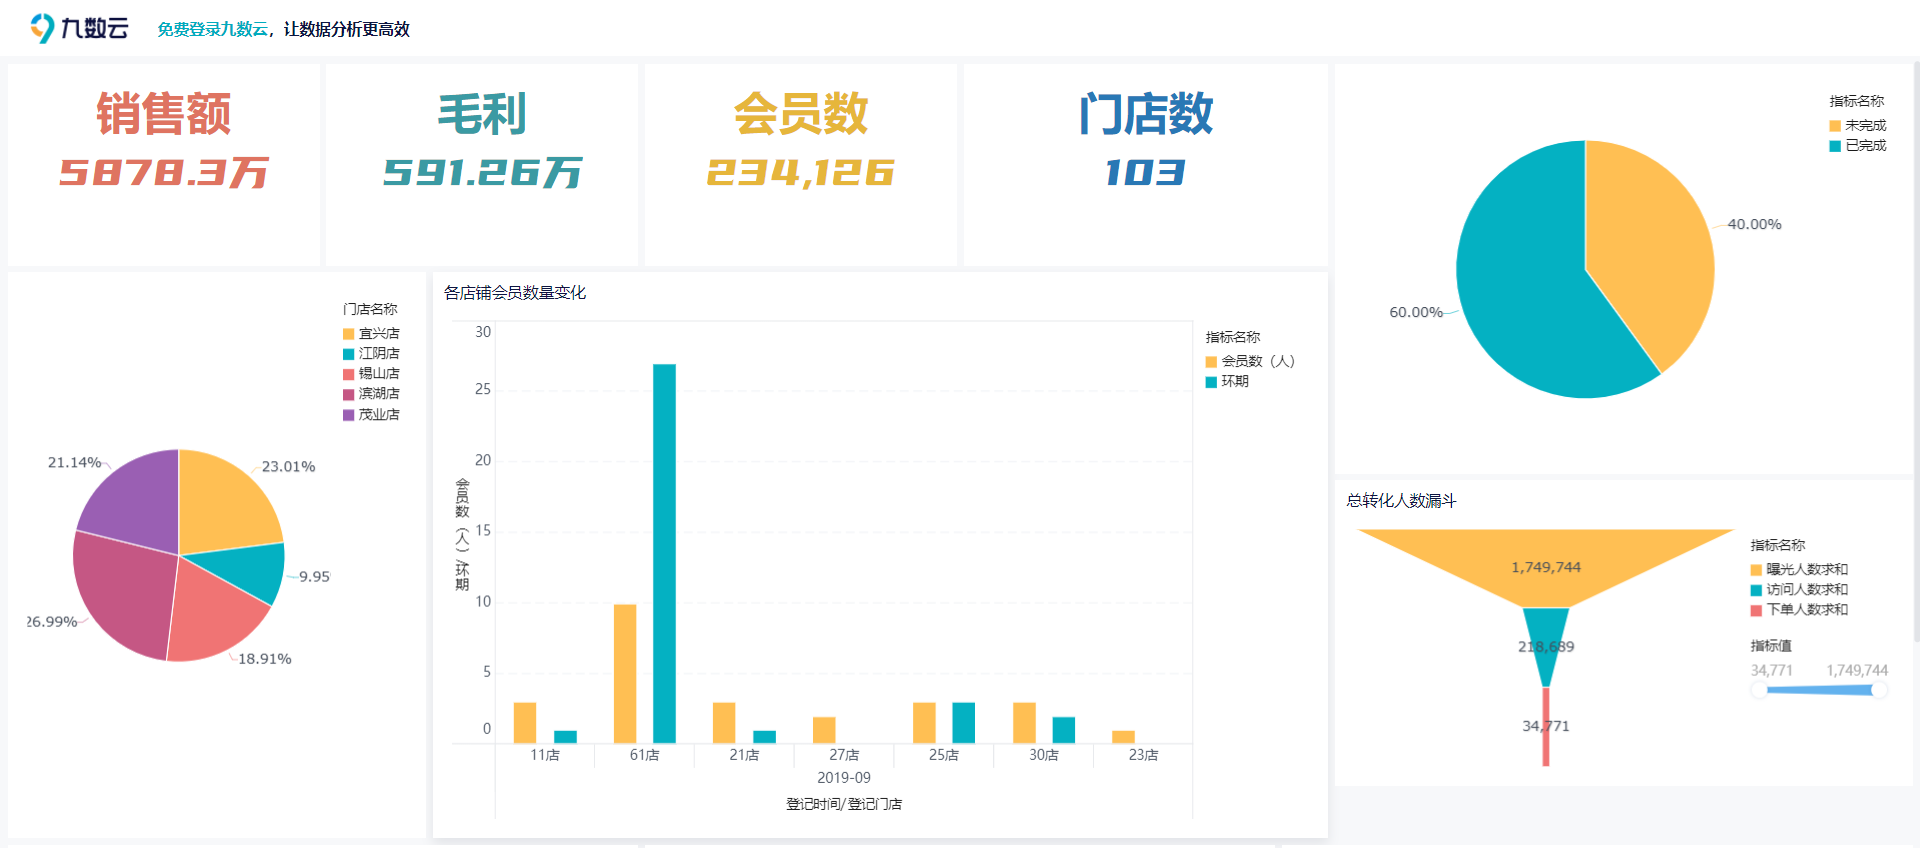This screenshot has height=848, width=1920.
Task: Click the right-edge vertical scrollbar
Action: point(1915,350)
